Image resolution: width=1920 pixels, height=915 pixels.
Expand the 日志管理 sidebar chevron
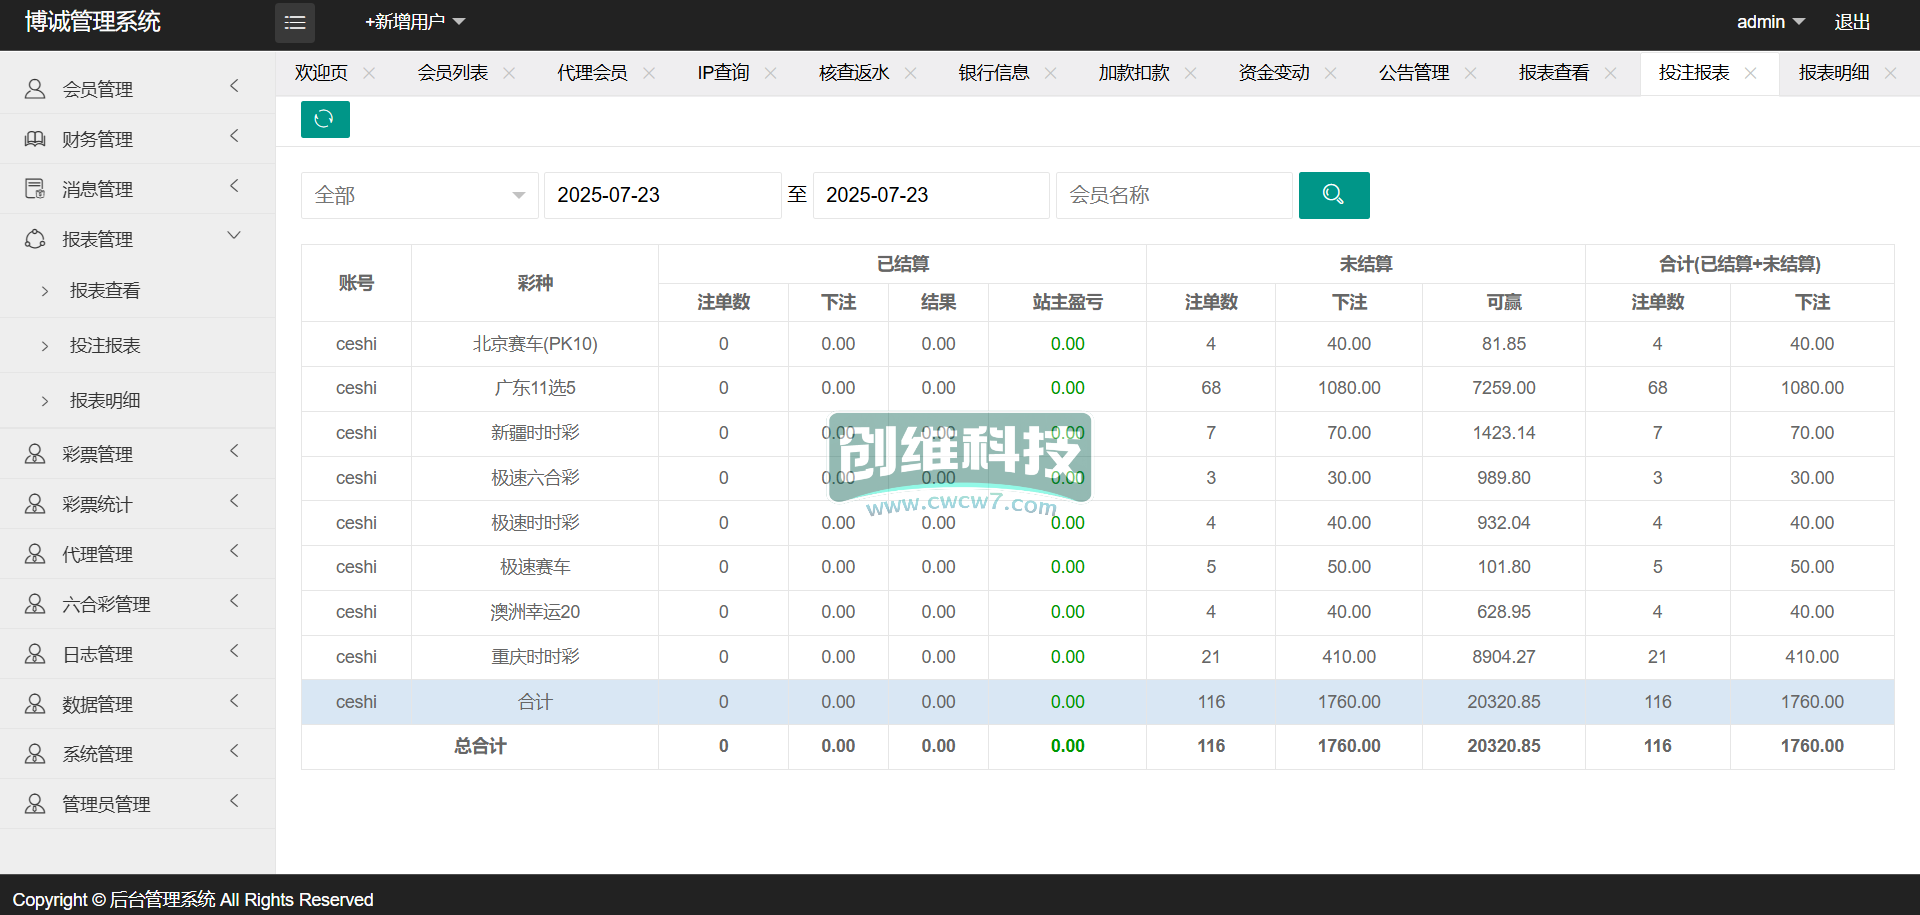coord(235,651)
